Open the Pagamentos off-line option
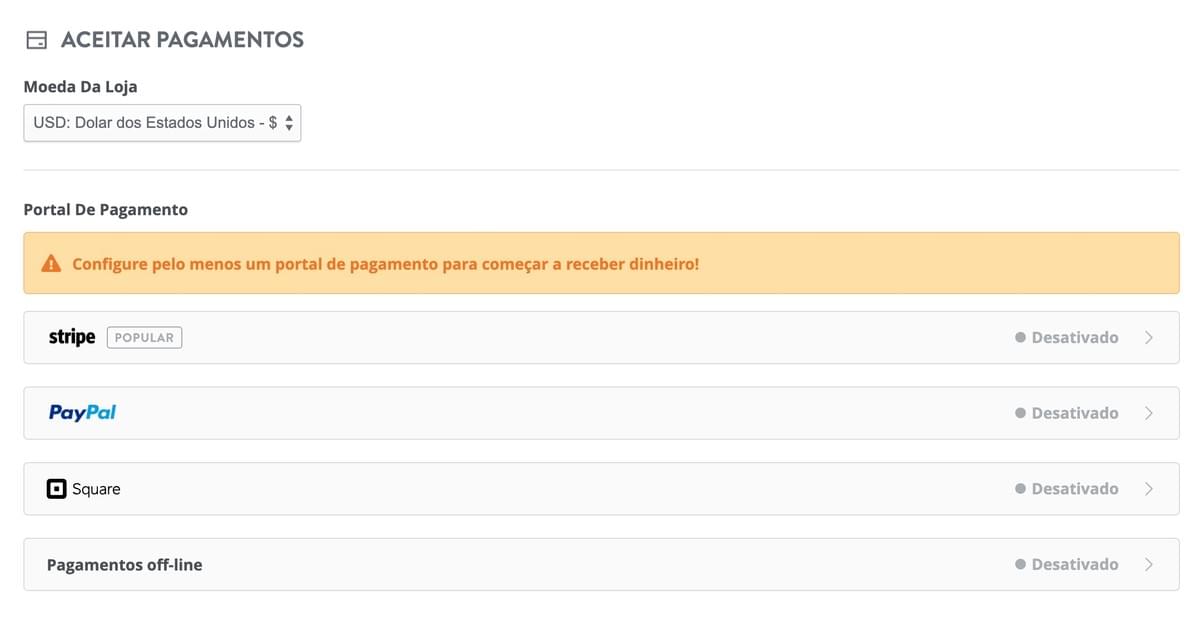 click(x=125, y=565)
